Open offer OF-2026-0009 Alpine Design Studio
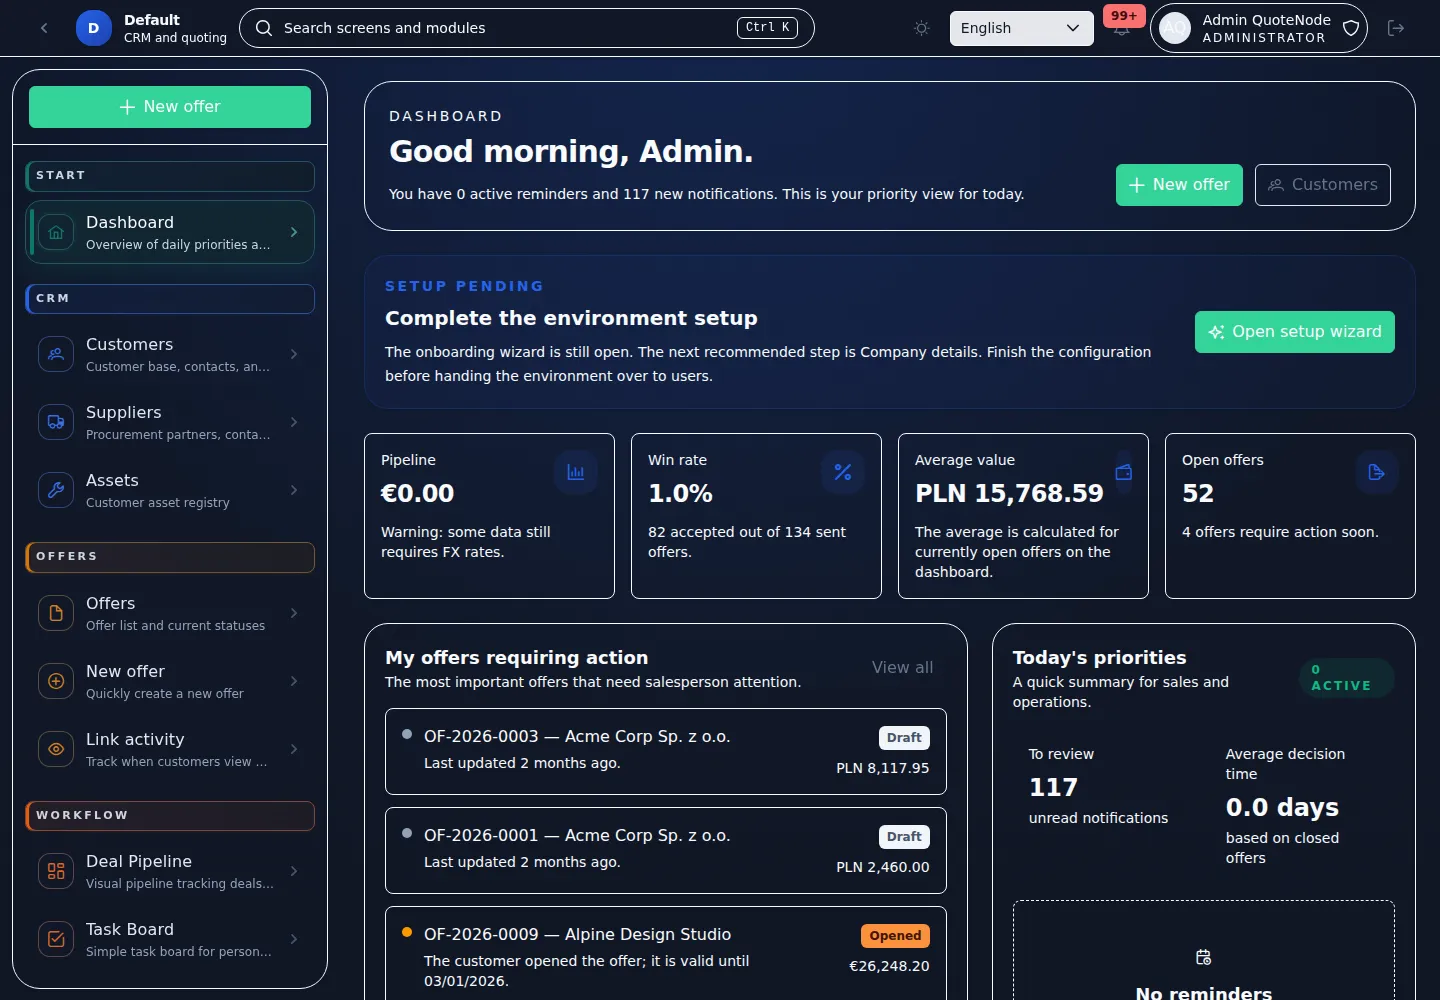The height and width of the screenshot is (1000, 1440). click(x=666, y=953)
